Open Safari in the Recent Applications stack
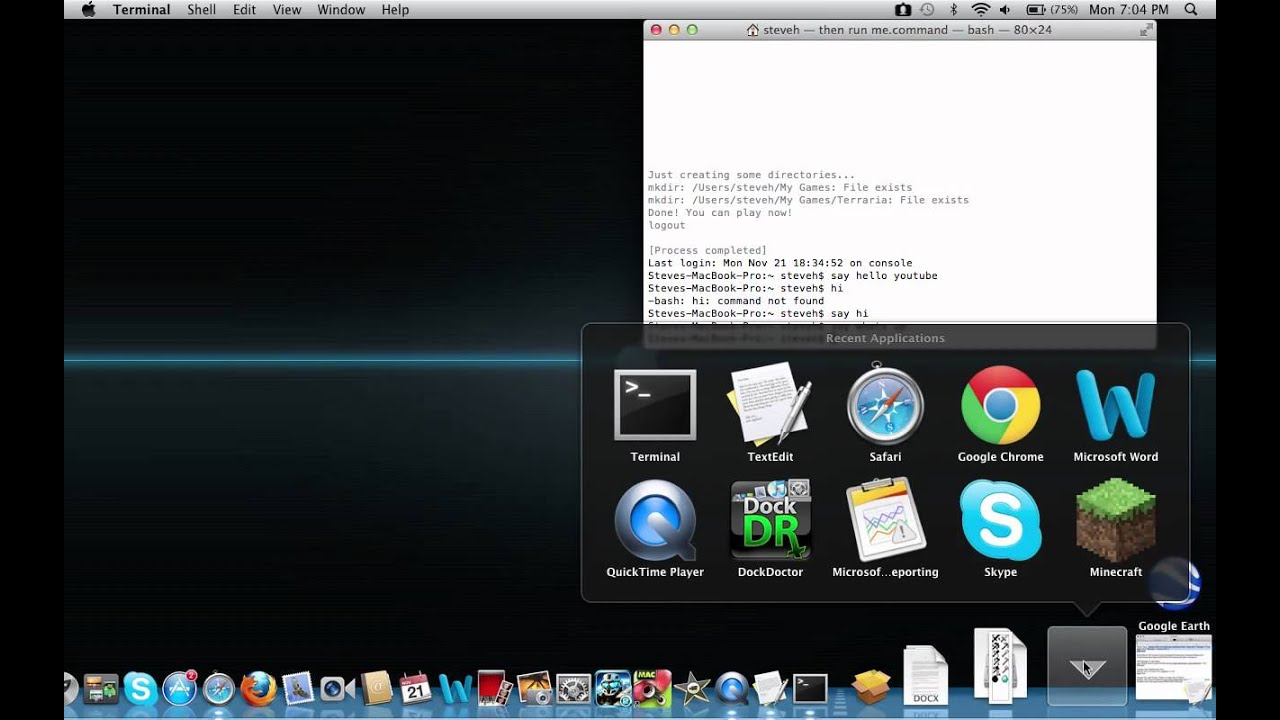 885,403
